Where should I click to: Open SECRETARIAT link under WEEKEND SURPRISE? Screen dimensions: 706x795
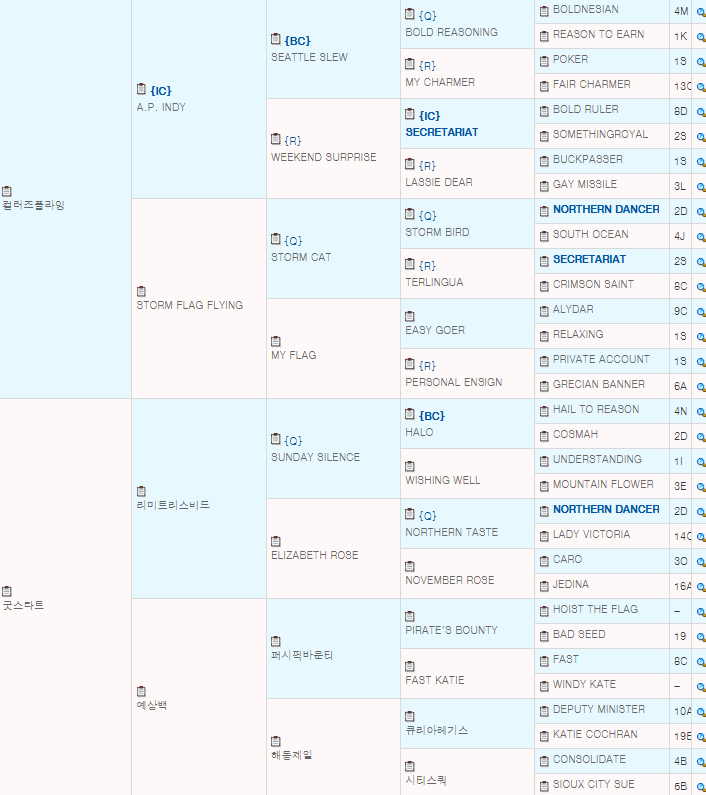441,132
